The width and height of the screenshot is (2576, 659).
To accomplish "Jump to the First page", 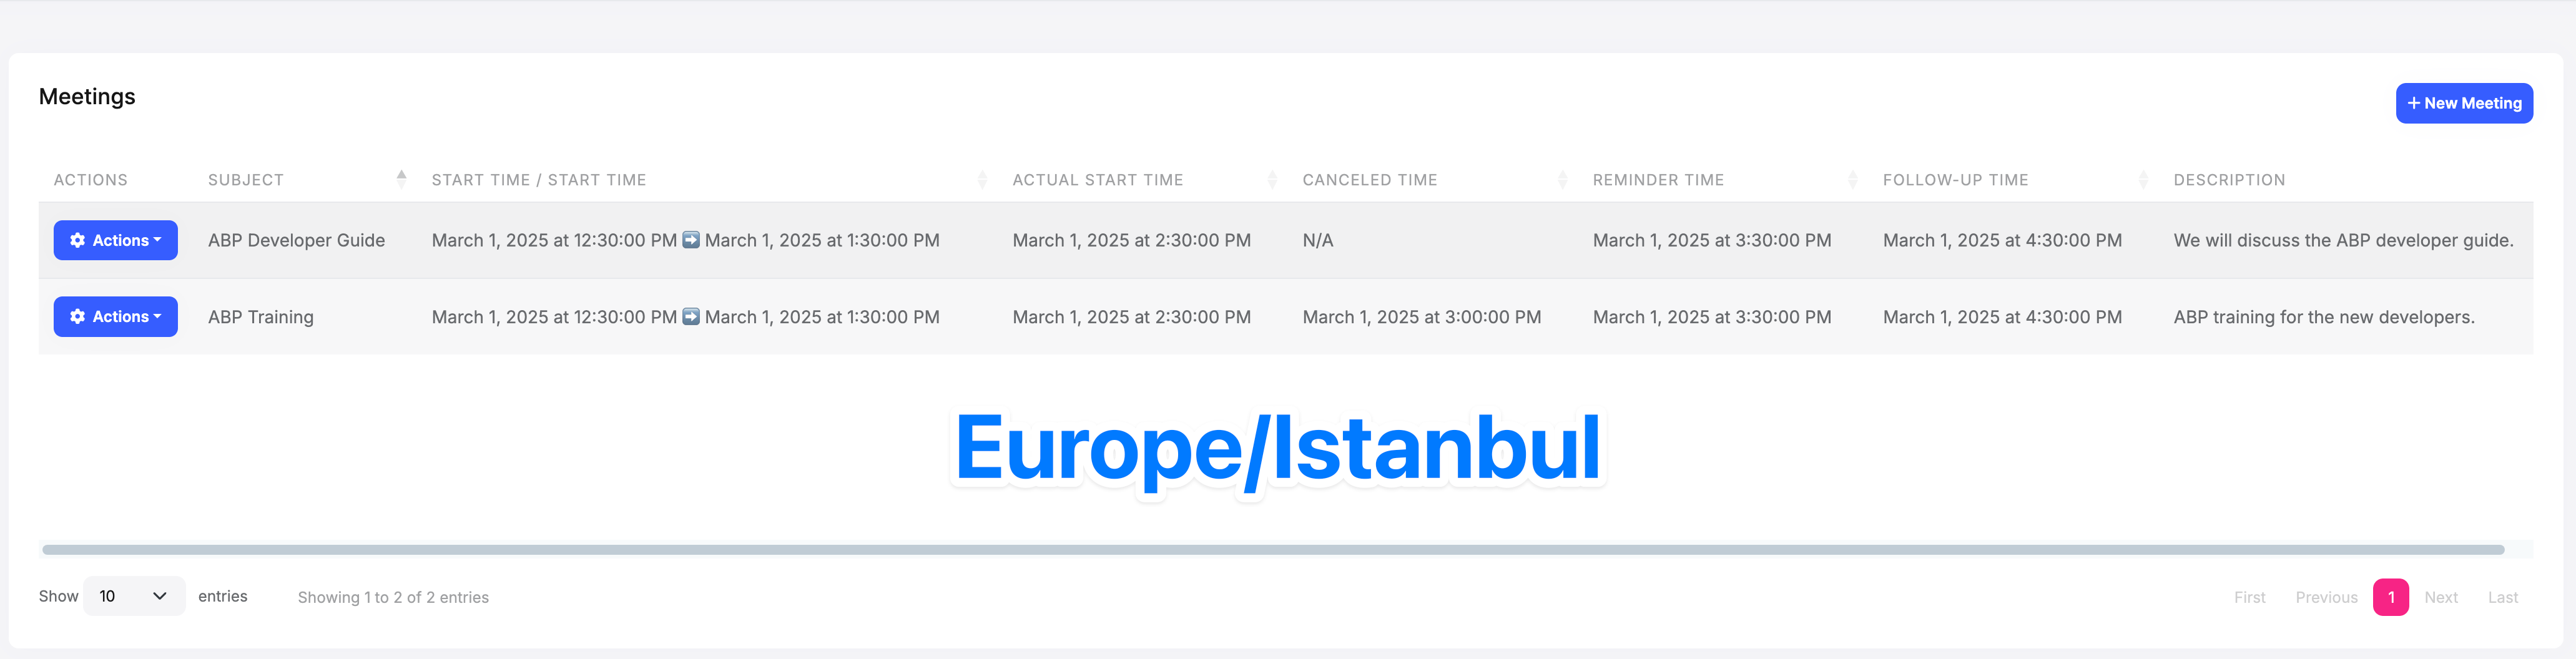I will 2249,597.
